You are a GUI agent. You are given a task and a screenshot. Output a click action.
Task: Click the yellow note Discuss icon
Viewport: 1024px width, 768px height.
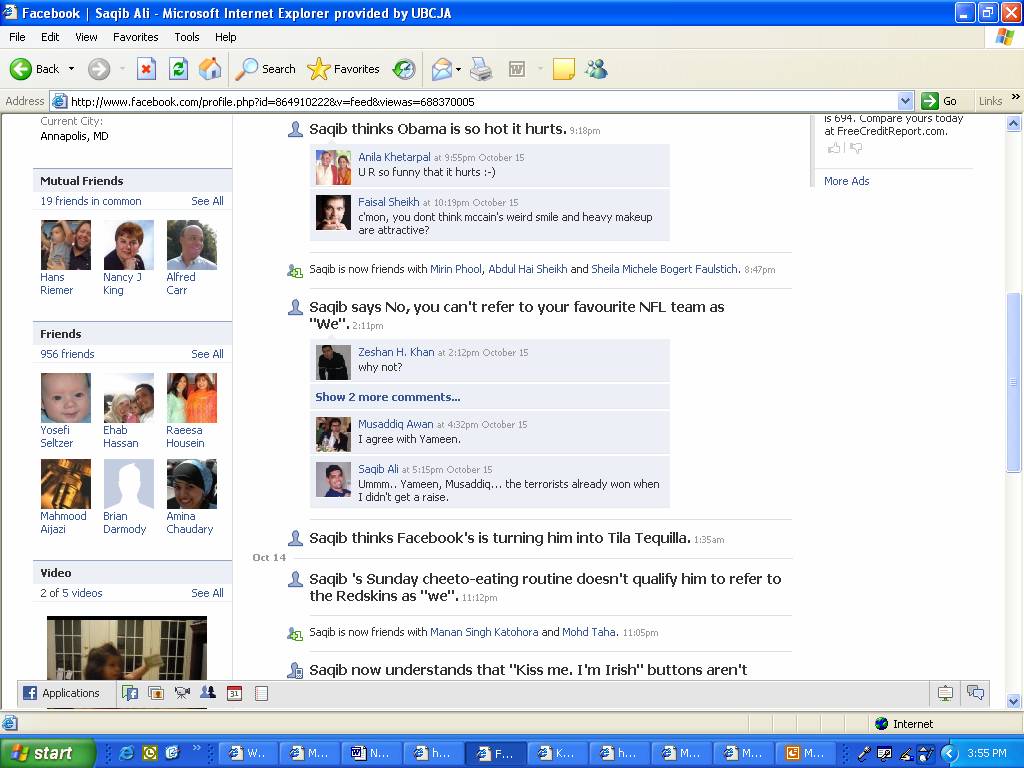click(564, 69)
